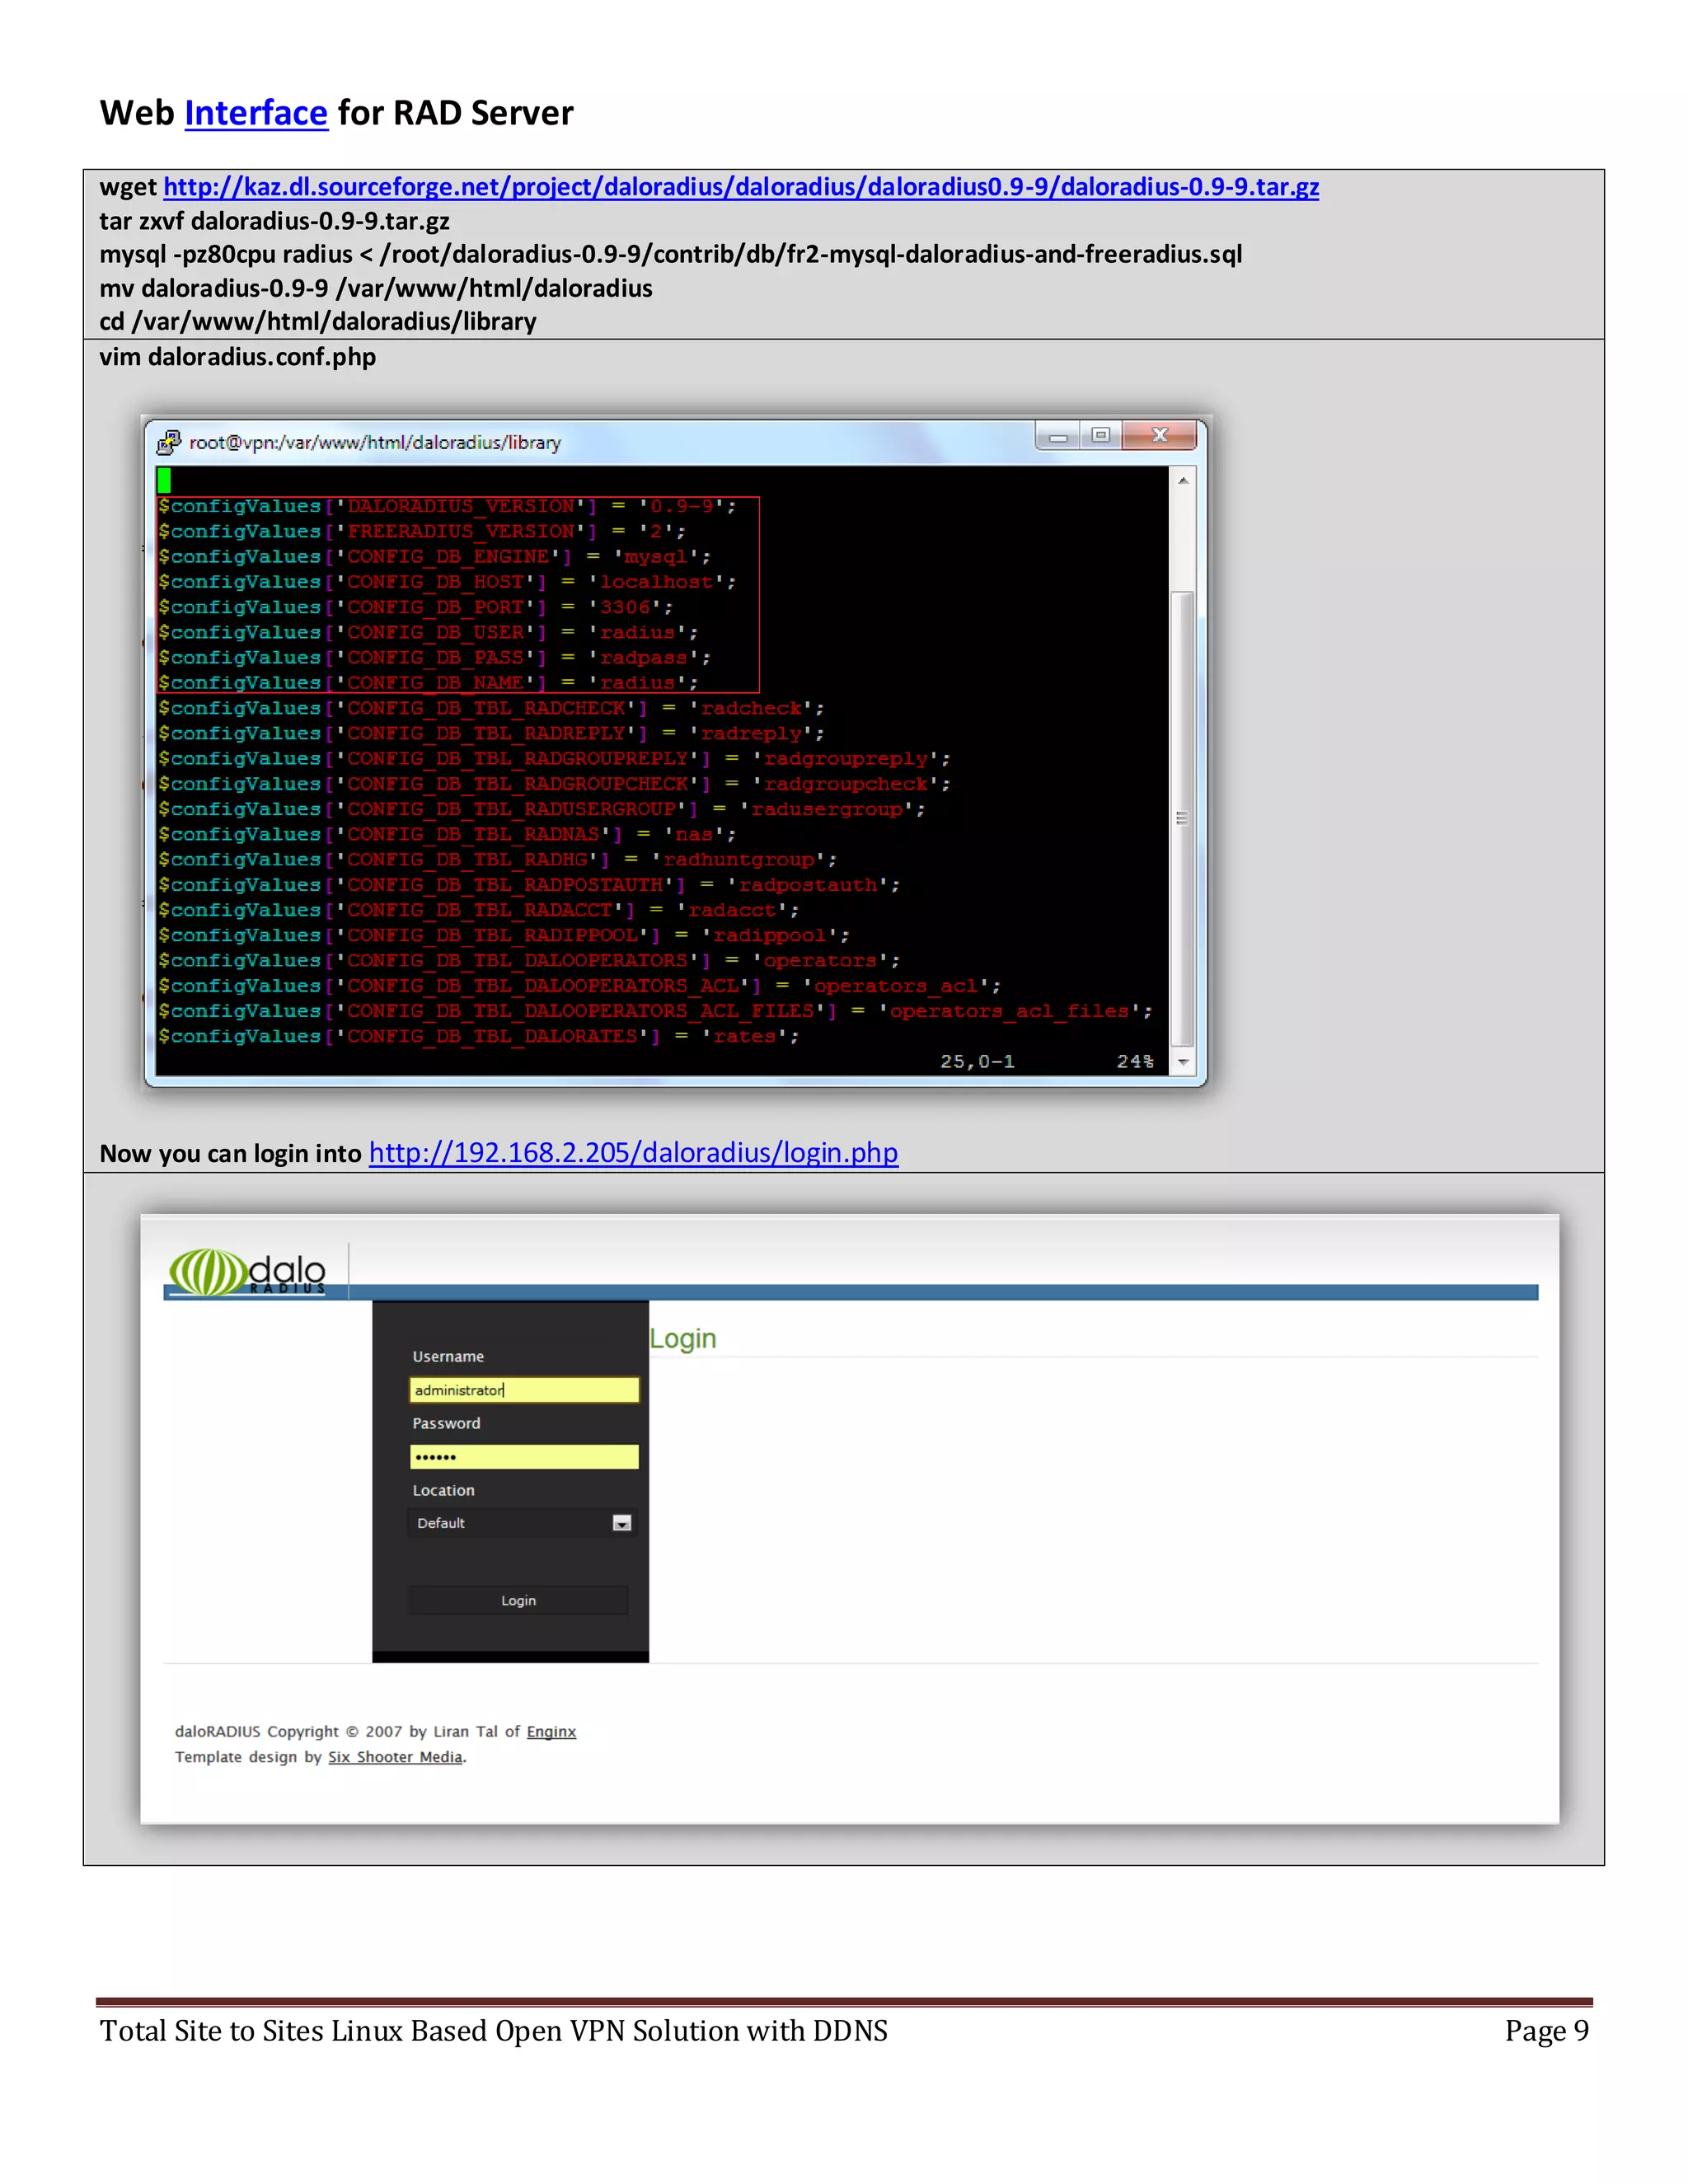Click the terminal line with CONFIG_DB_TBL_DALORATES
Screen dimensions: 1688x2184
(478, 1036)
